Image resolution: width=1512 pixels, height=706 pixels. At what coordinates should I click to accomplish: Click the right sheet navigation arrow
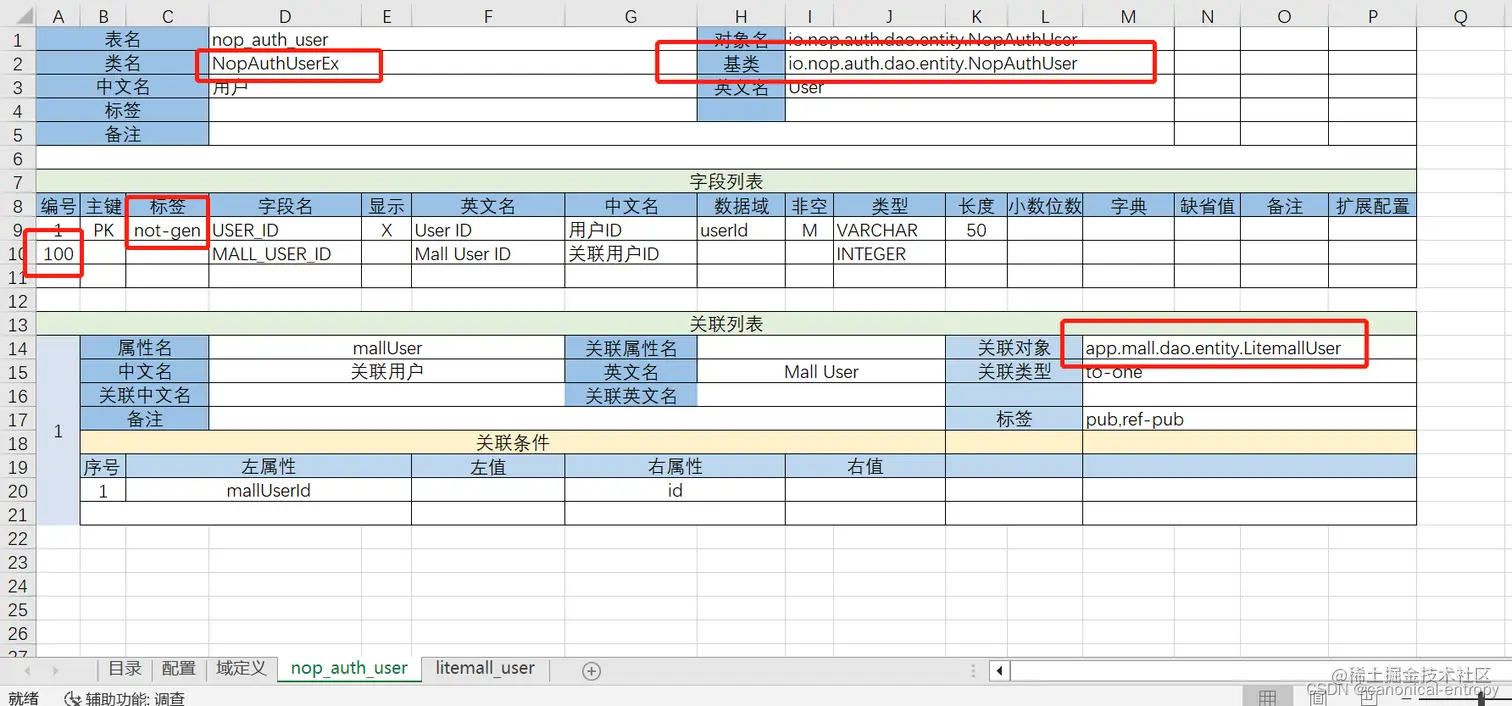(x=55, y=669)
